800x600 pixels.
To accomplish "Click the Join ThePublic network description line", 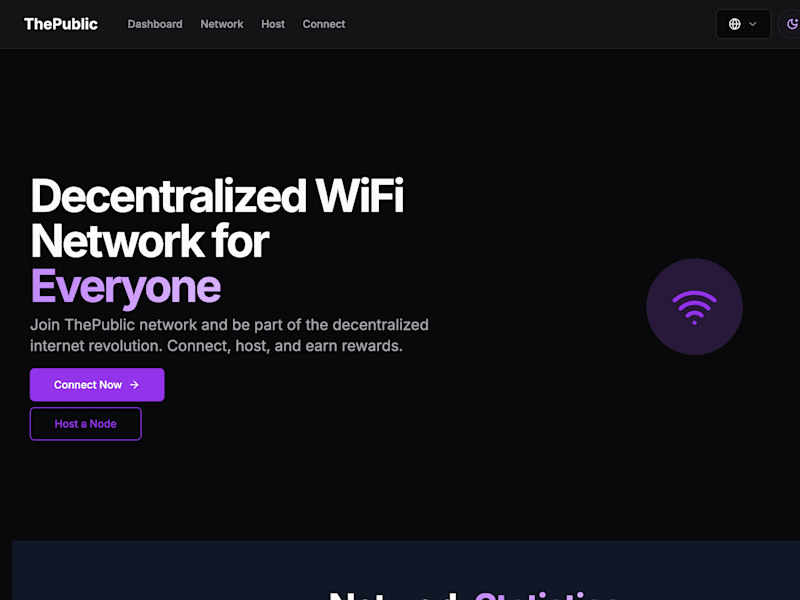I will [229, 325].
